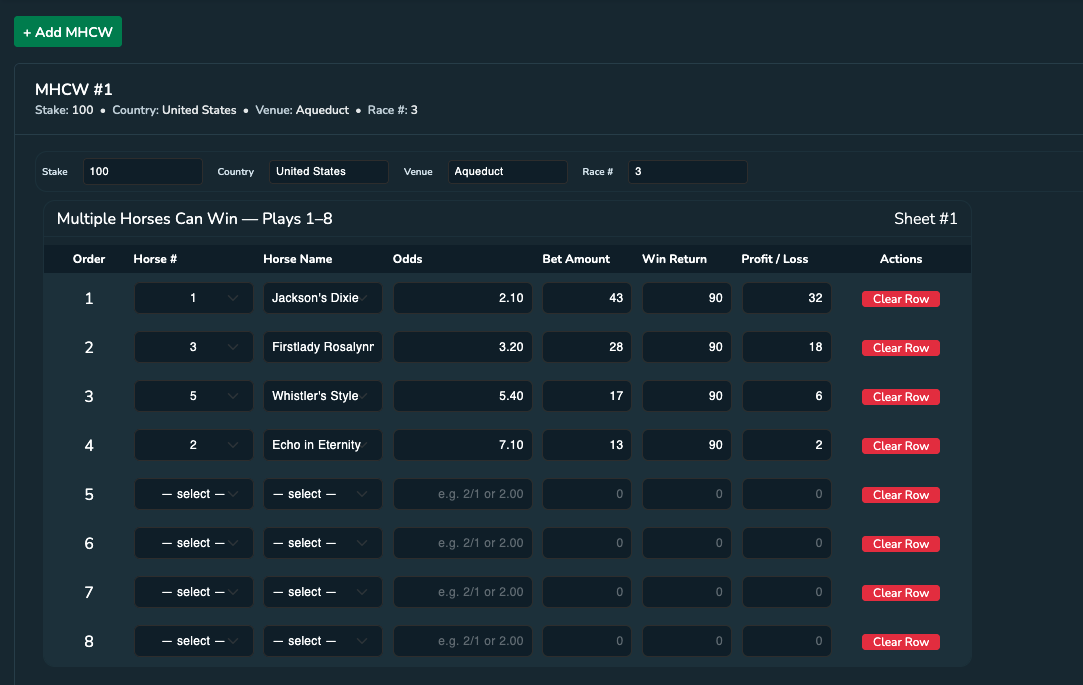Open the Horse # select in row 7
The height and width of the screenshot is (685, 1083).
(x=193, y=591)
